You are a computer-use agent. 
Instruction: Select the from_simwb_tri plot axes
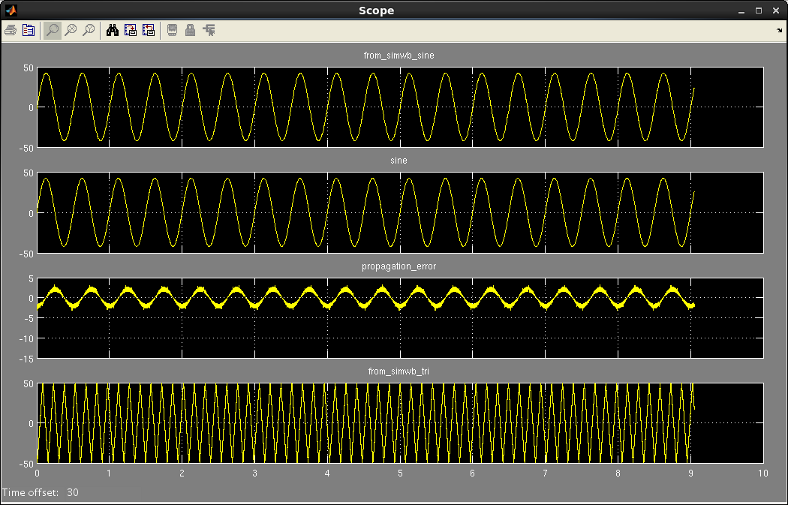coord(400,423)
